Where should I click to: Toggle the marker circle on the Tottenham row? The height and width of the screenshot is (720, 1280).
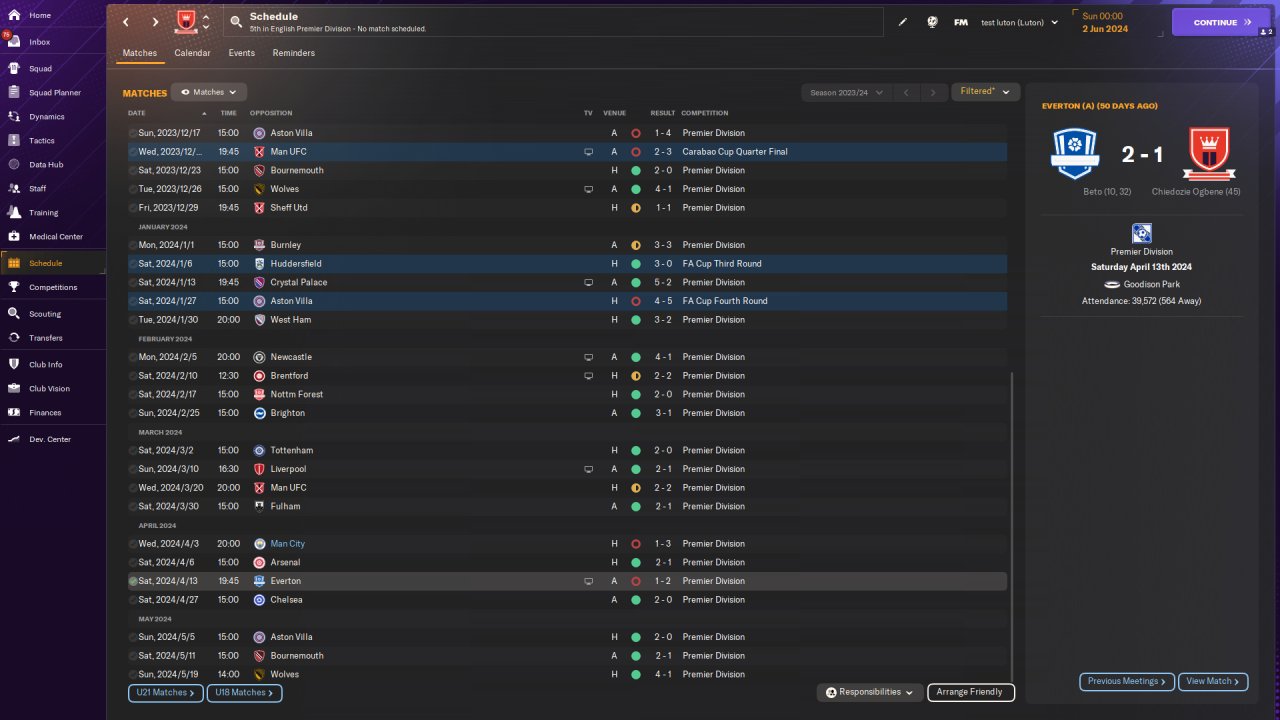pos(133,451)
